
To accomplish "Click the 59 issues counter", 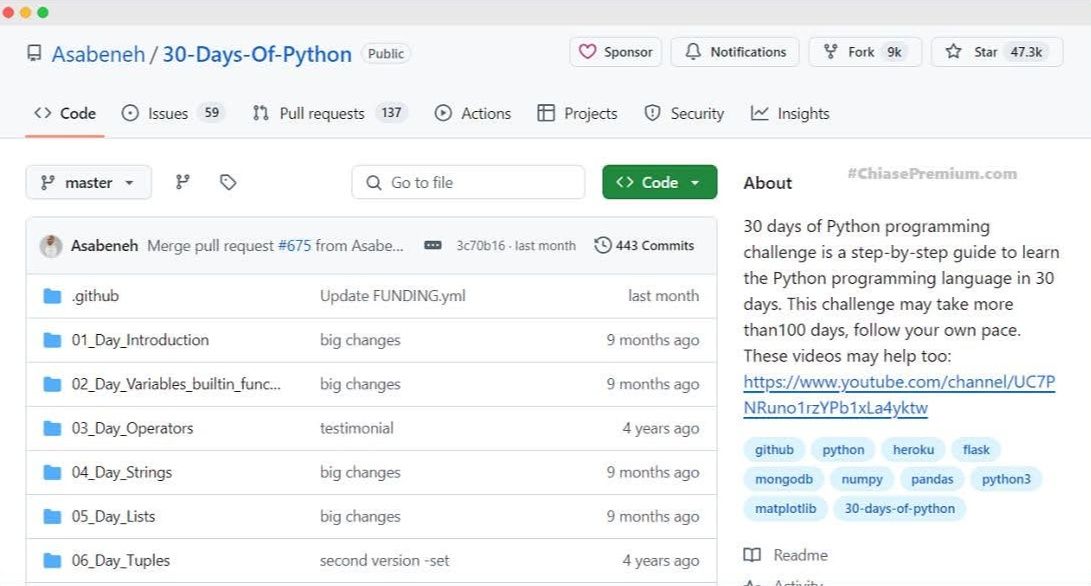I will point(212,113).
